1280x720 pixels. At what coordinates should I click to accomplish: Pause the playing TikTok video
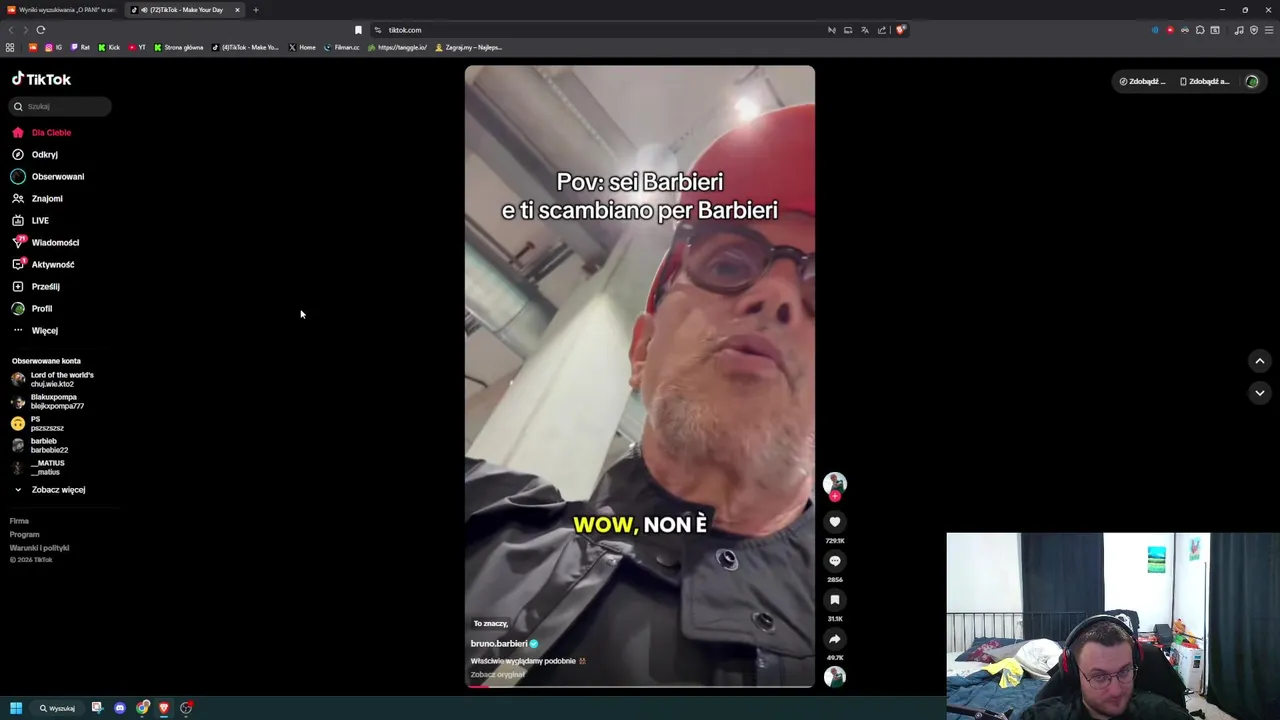640,376
